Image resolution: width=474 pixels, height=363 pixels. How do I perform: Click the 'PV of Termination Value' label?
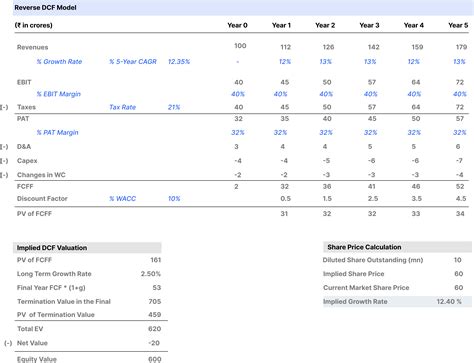coord(56,315)
